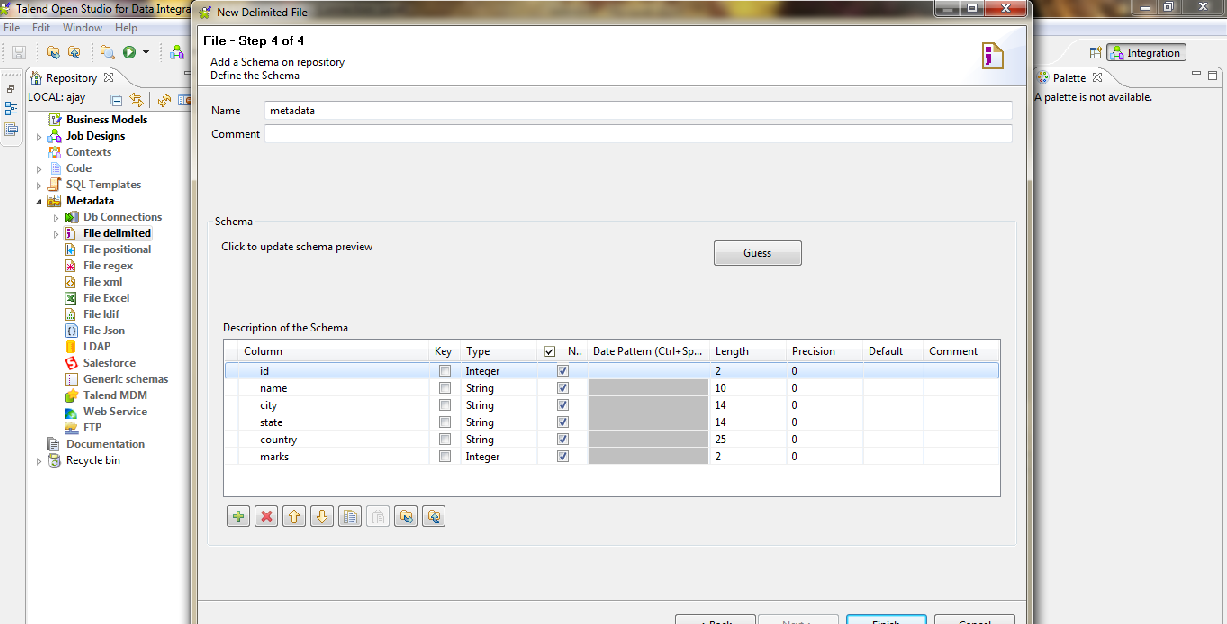Move selected schema column up
The height and width of the screenshot is (624, 1227).
(x=294, y=516)
